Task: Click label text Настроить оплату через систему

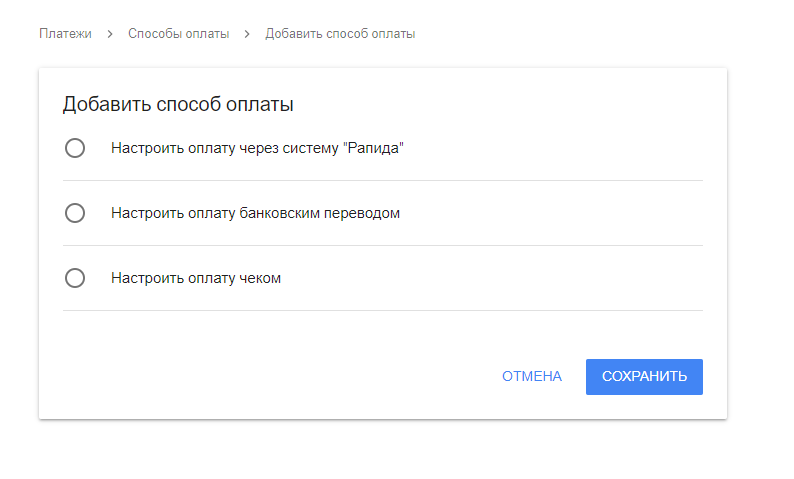Action: coord(225,148)
